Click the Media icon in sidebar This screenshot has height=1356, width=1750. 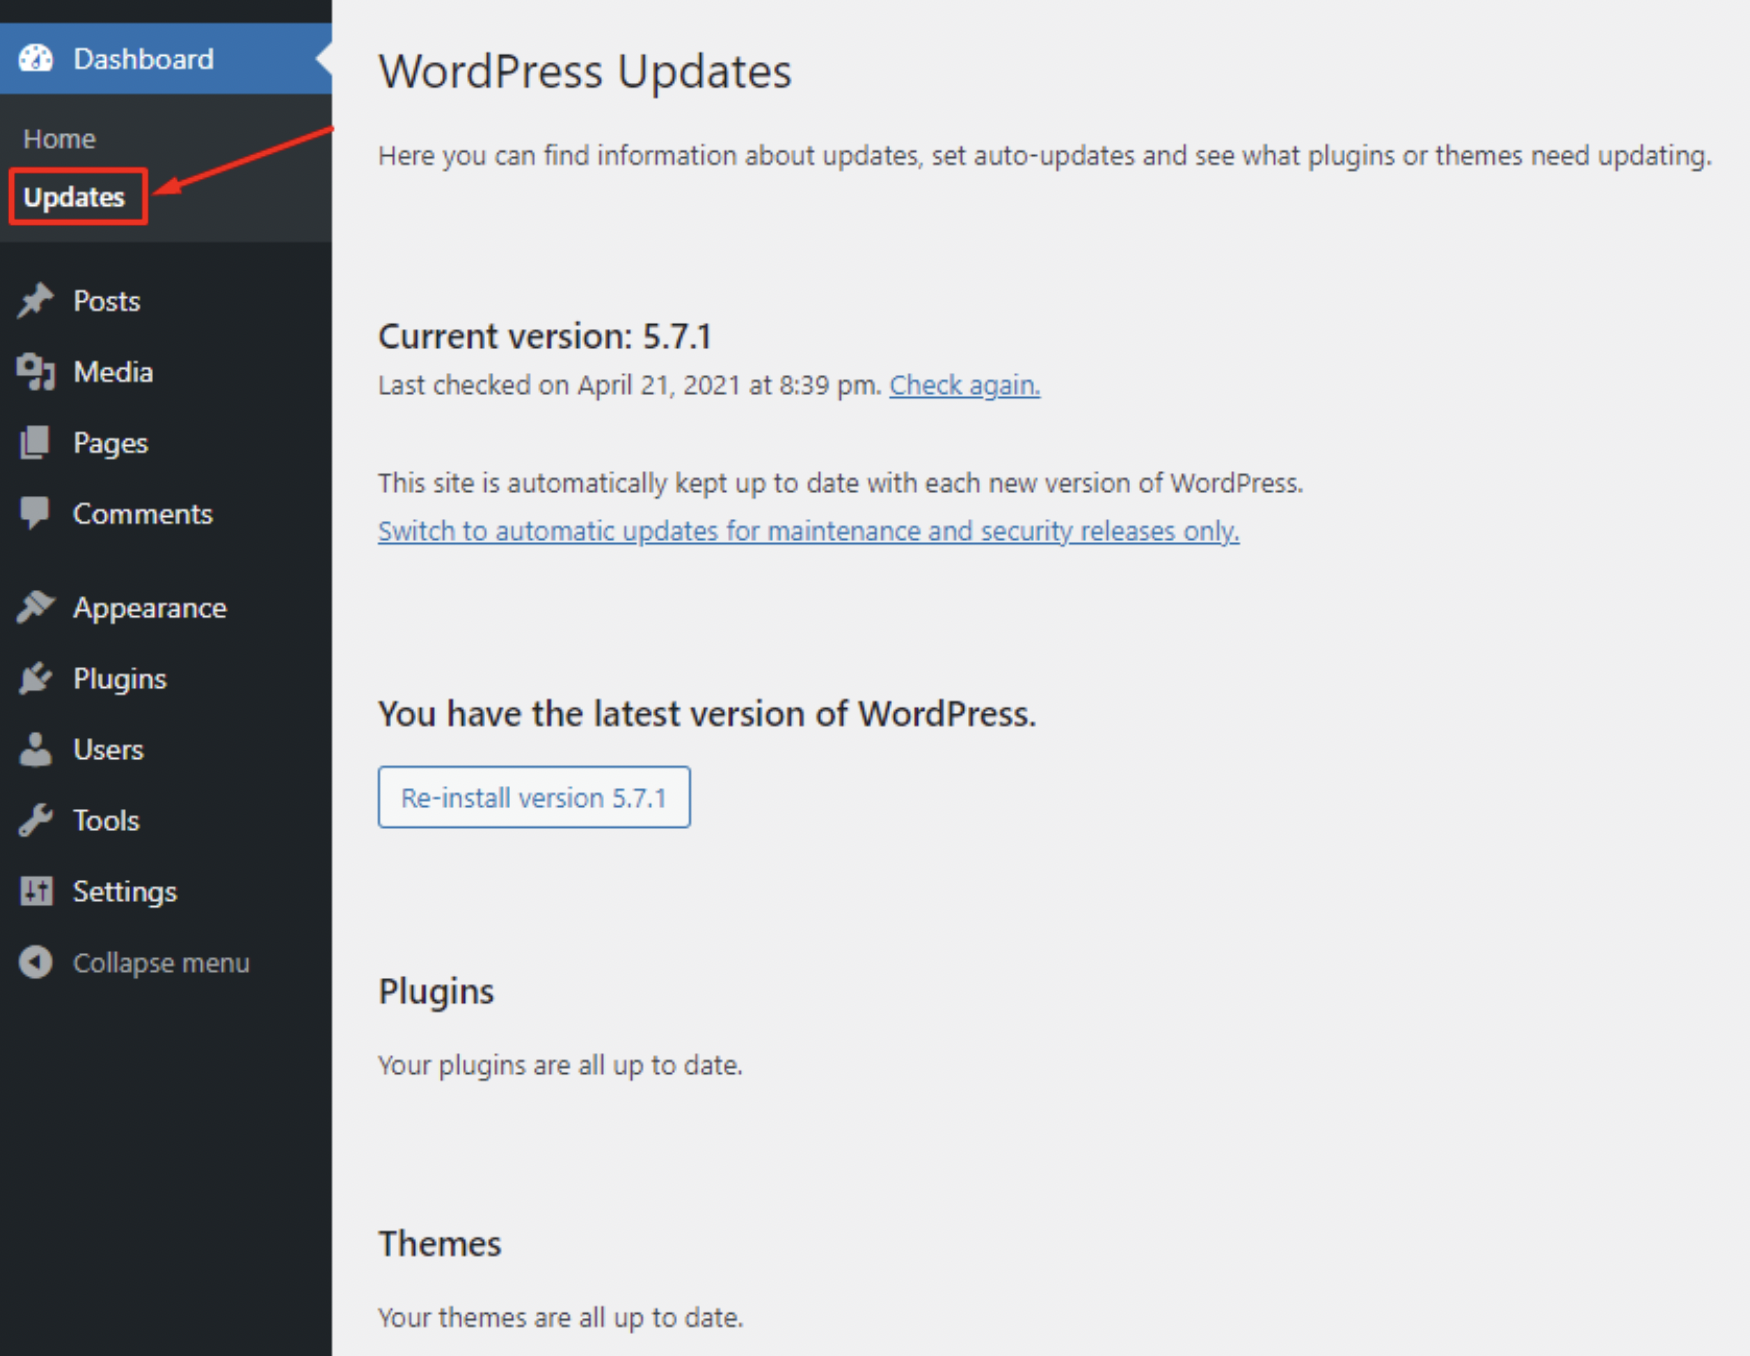click(36, 372)
